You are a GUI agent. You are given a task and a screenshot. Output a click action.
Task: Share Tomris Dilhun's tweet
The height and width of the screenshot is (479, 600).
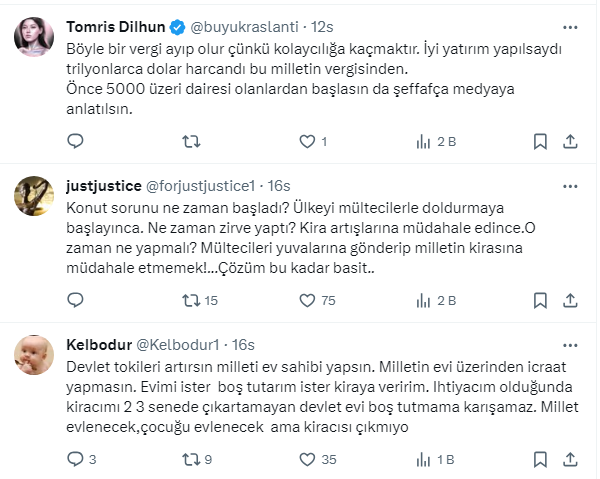click(572, 141)
